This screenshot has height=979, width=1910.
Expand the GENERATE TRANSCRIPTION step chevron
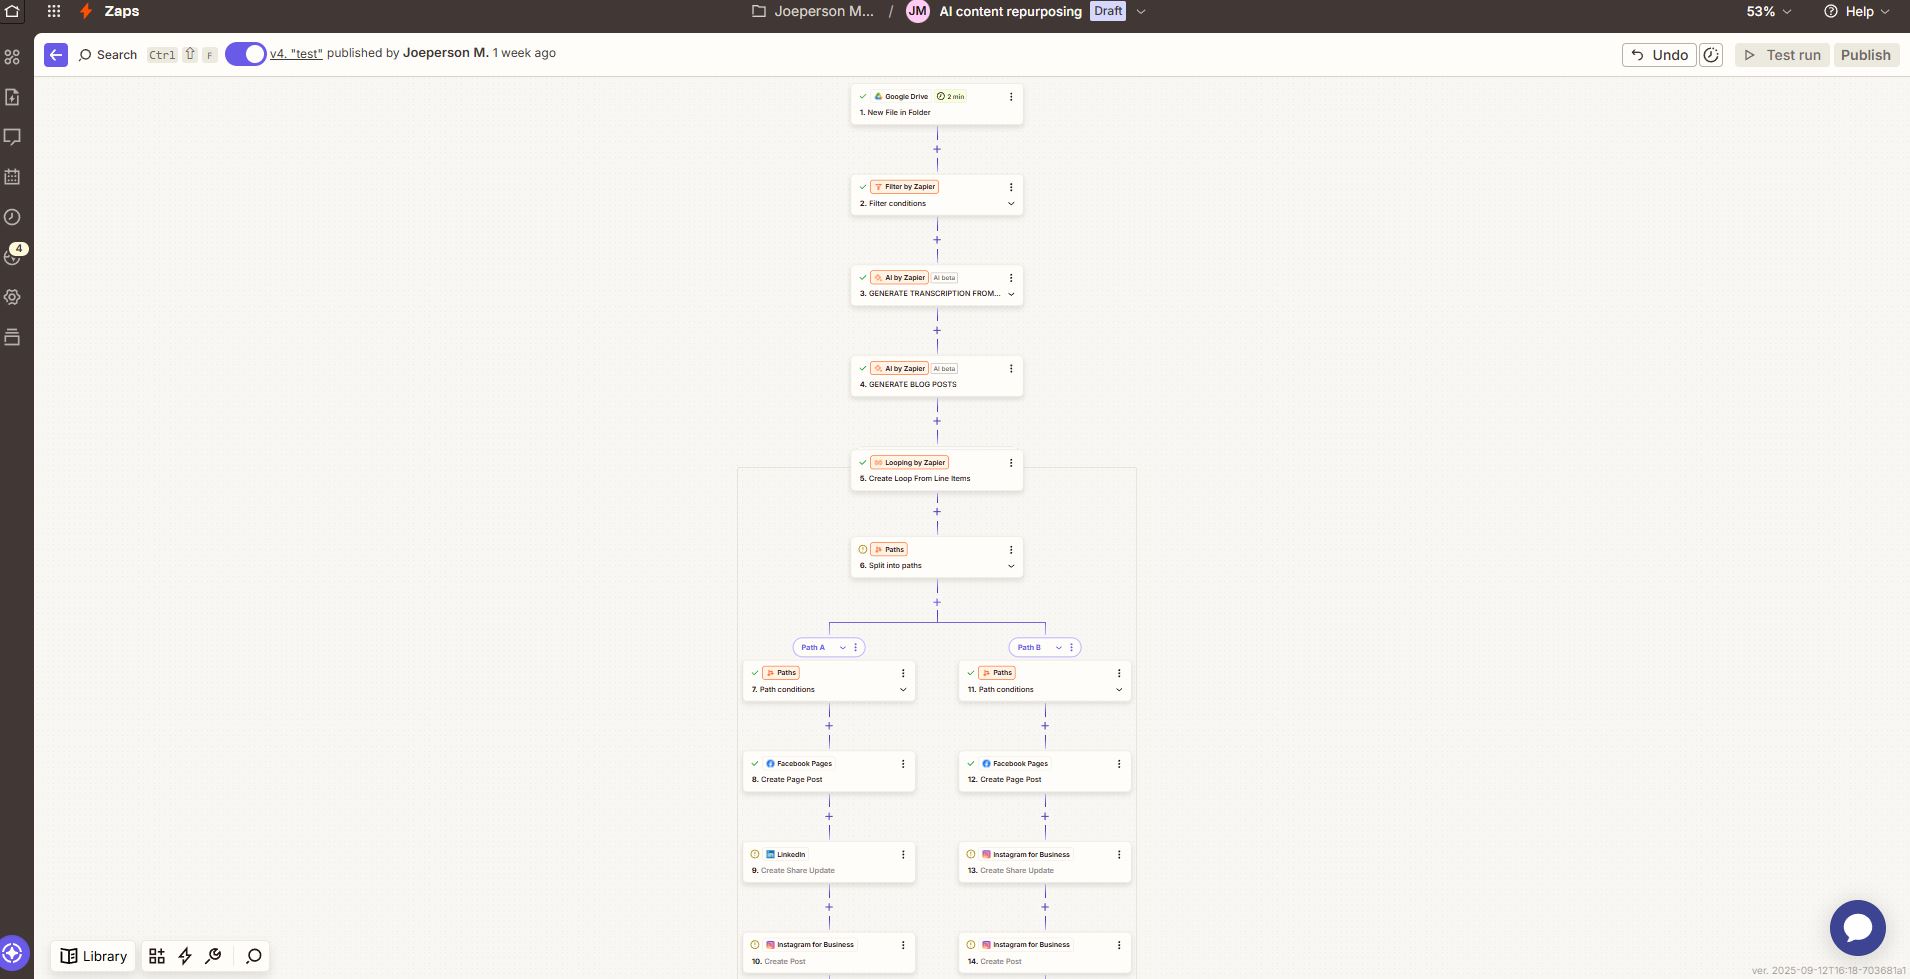click(x=1011, y=294)
